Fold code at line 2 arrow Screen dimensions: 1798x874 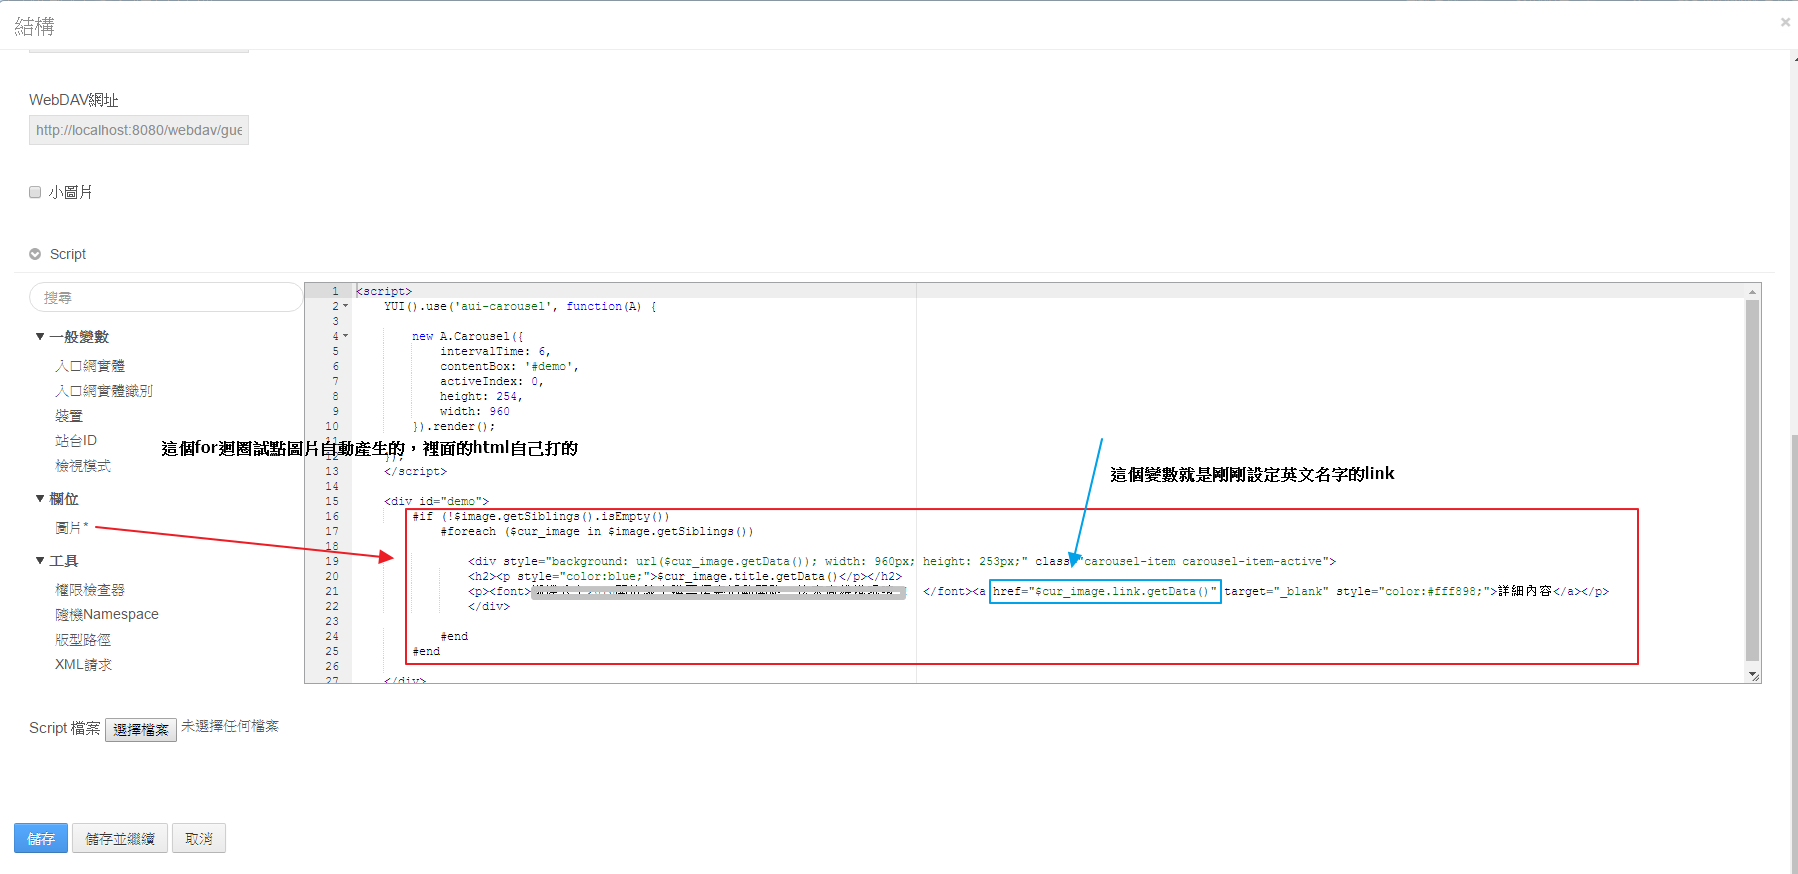346,306
